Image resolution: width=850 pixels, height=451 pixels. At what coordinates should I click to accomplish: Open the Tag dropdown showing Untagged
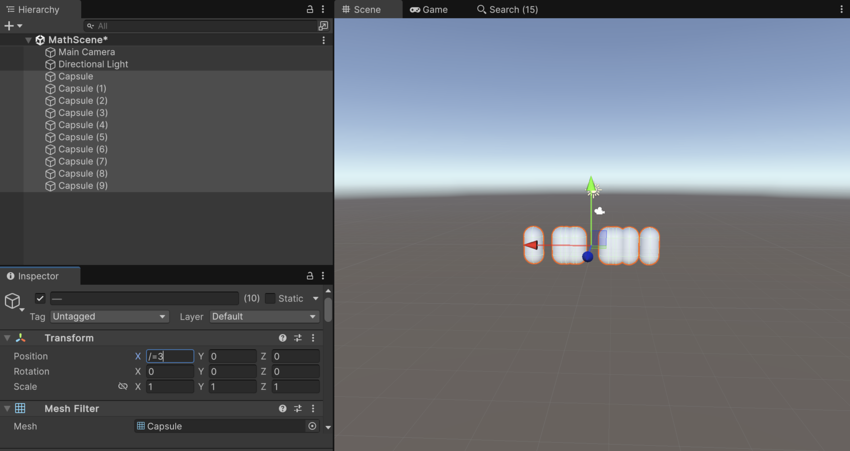coord(109,317)
